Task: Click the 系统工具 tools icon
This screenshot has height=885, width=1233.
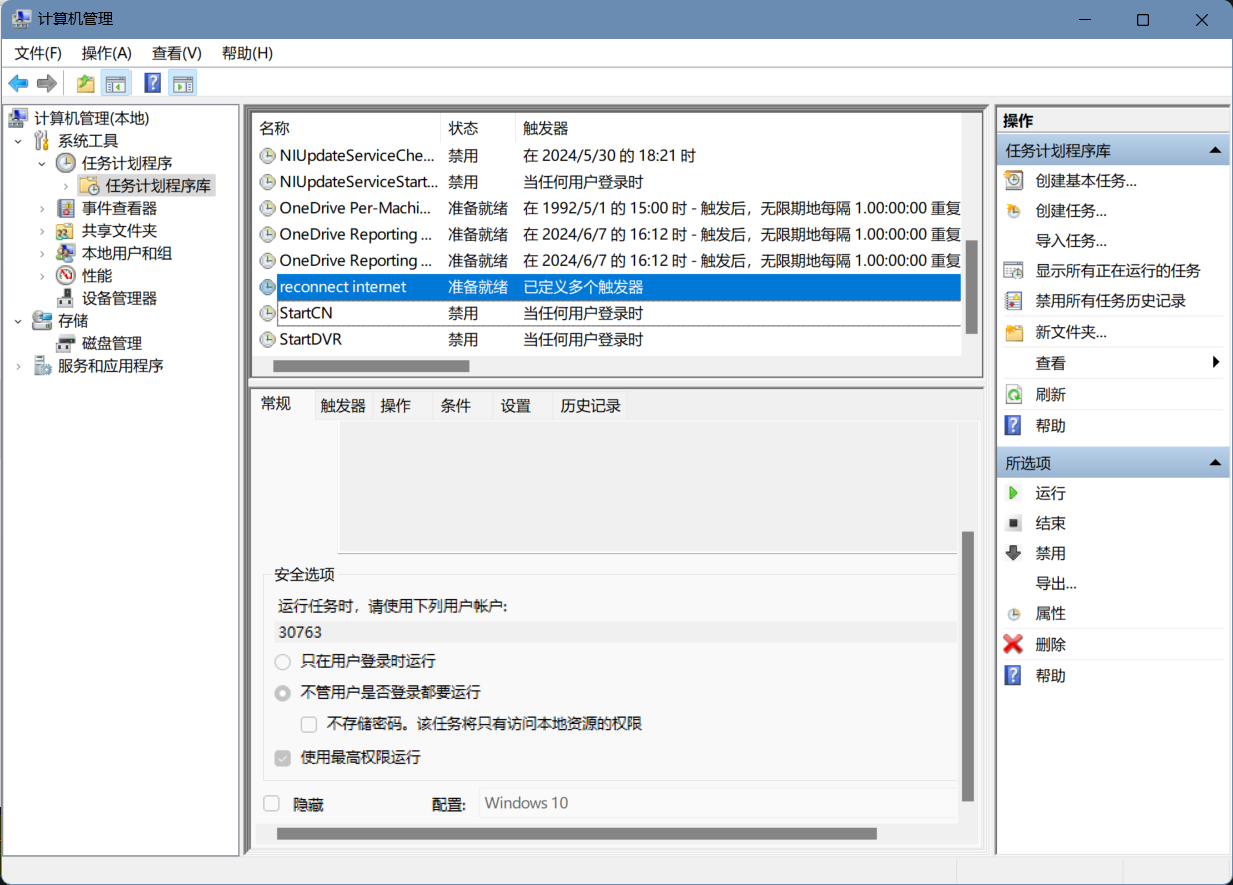Action: pos(42,141)
